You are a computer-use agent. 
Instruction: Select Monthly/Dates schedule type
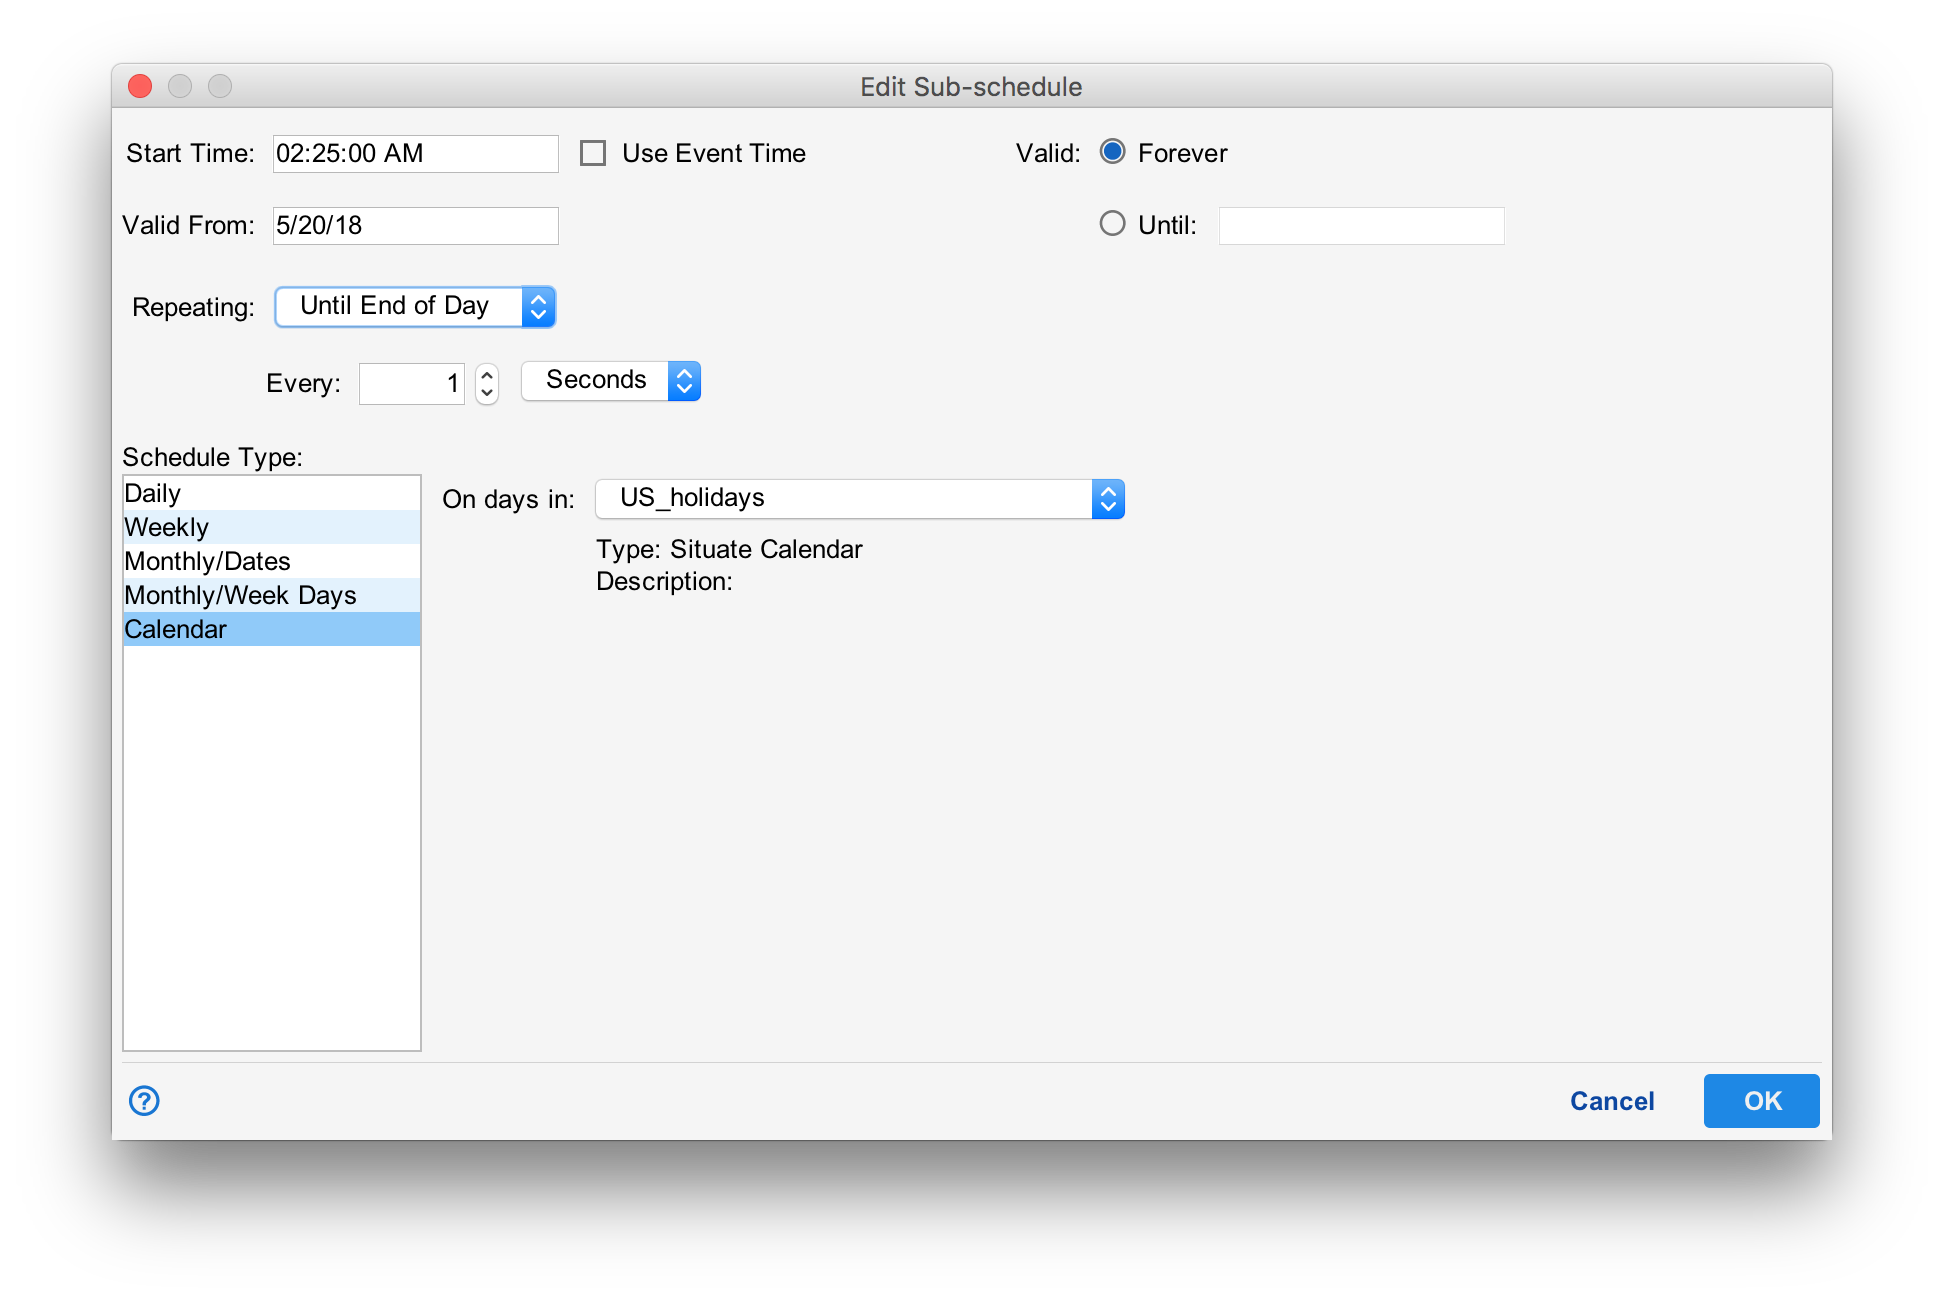[x=271, y=562]
